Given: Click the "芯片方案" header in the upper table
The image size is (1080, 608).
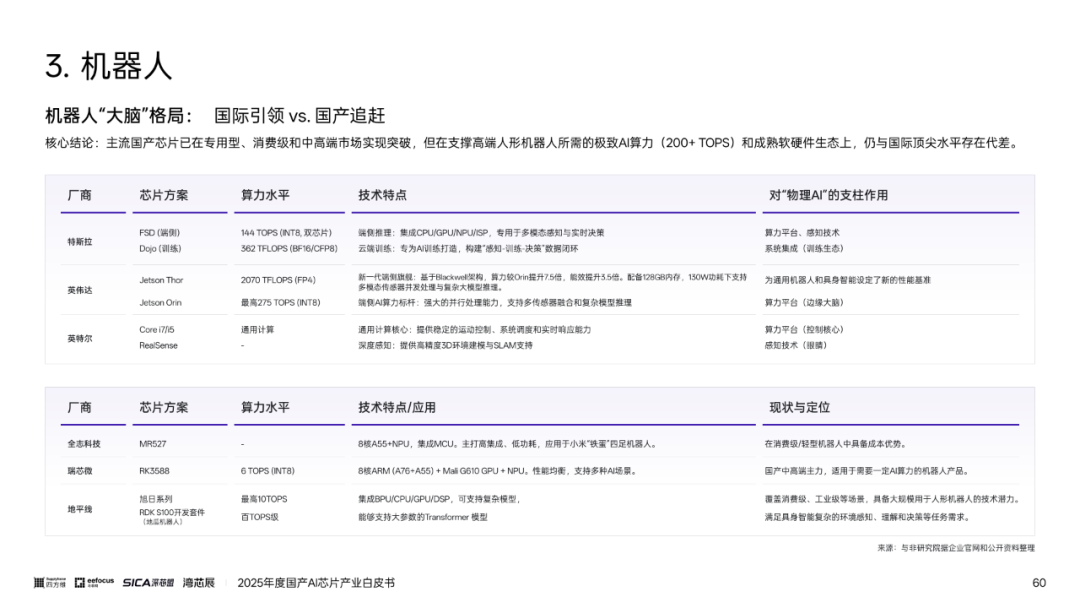Looking at the screenshot, I should click(x=163, y=195).
